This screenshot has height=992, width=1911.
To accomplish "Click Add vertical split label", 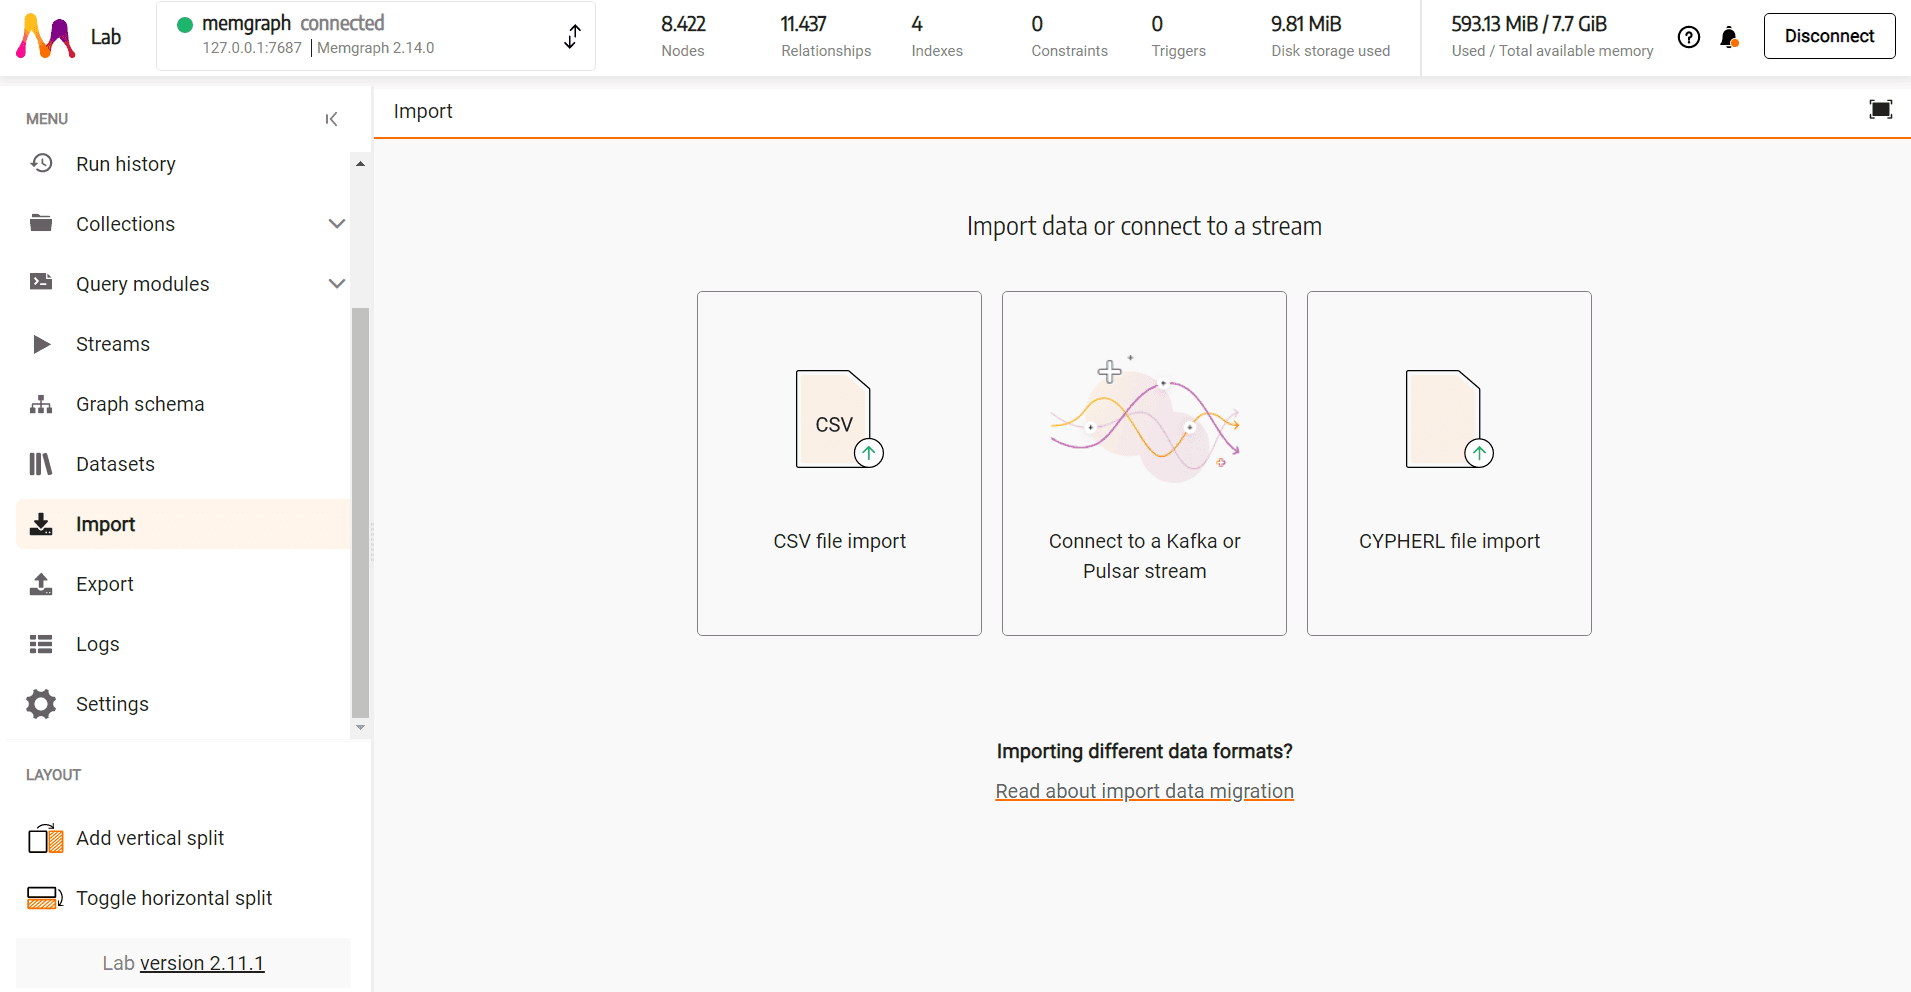I will (150, 838).
